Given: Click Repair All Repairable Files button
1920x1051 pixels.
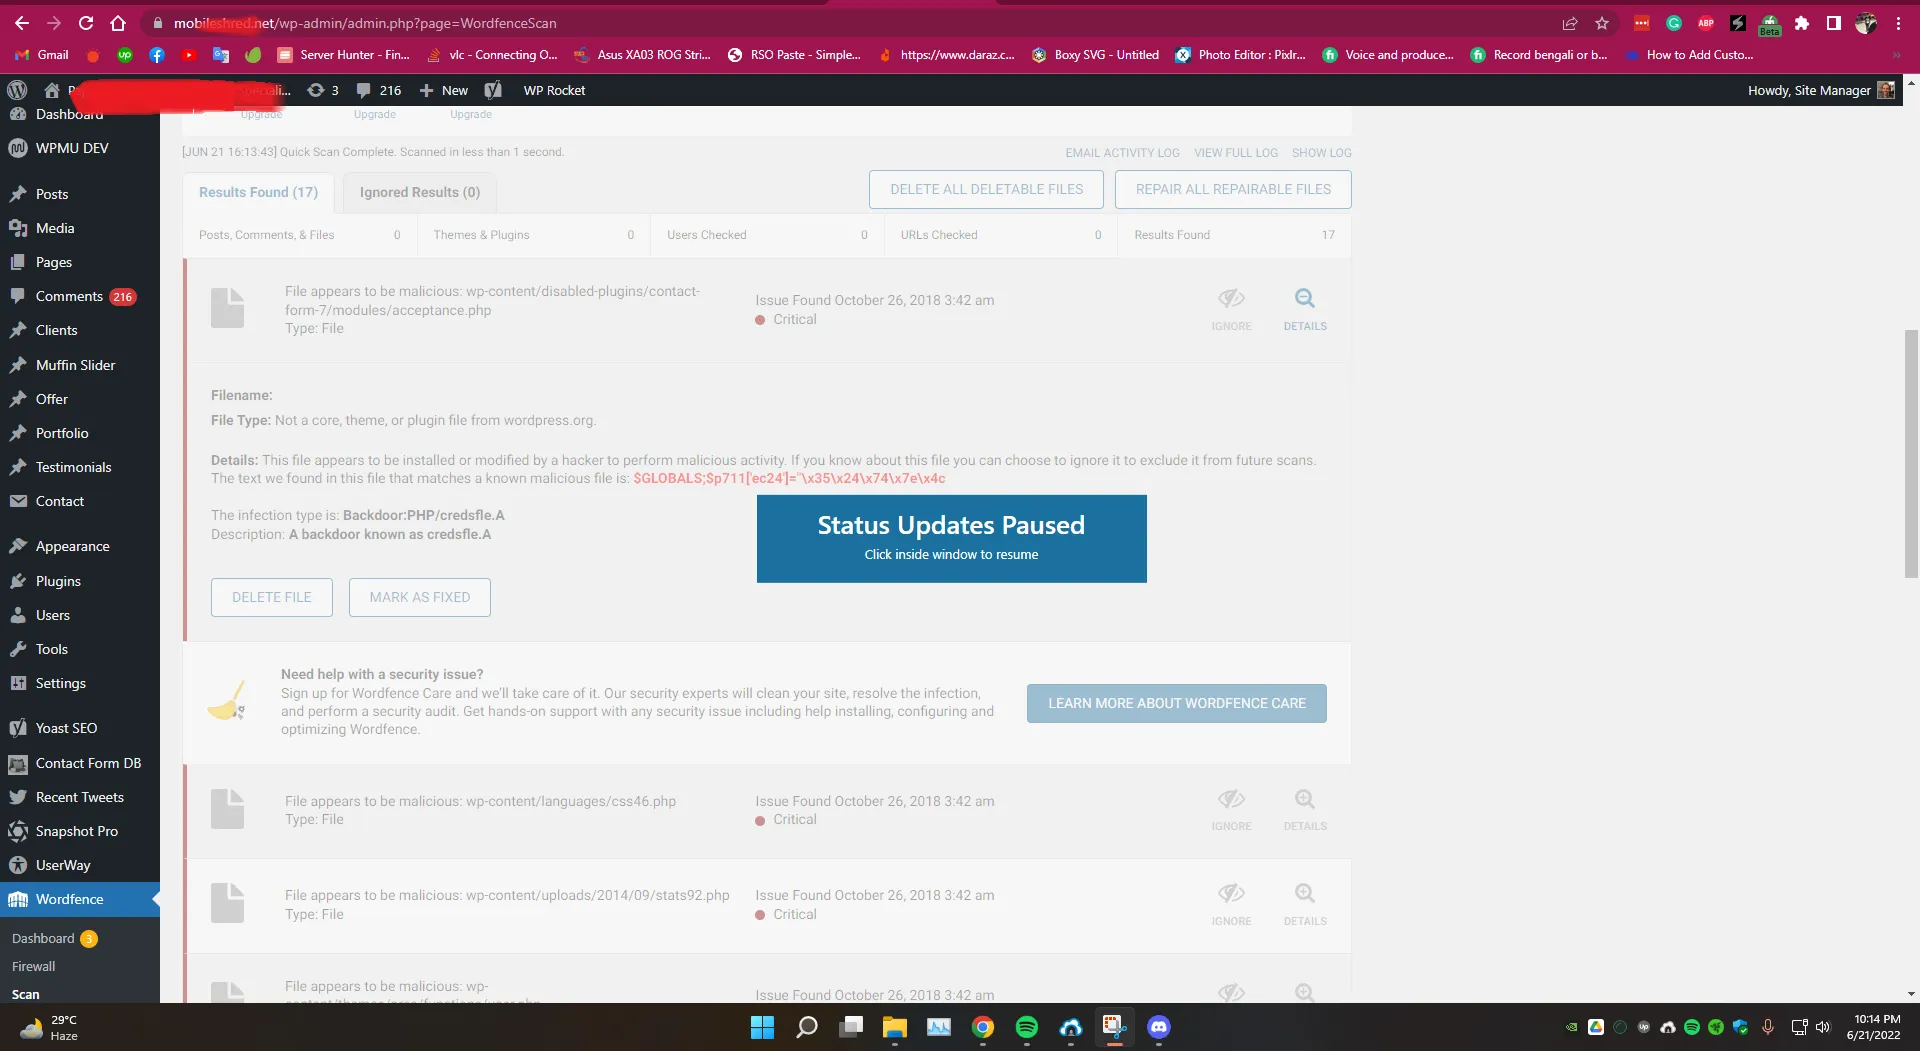Looking at the screenshot, I should pos(1233,189).
